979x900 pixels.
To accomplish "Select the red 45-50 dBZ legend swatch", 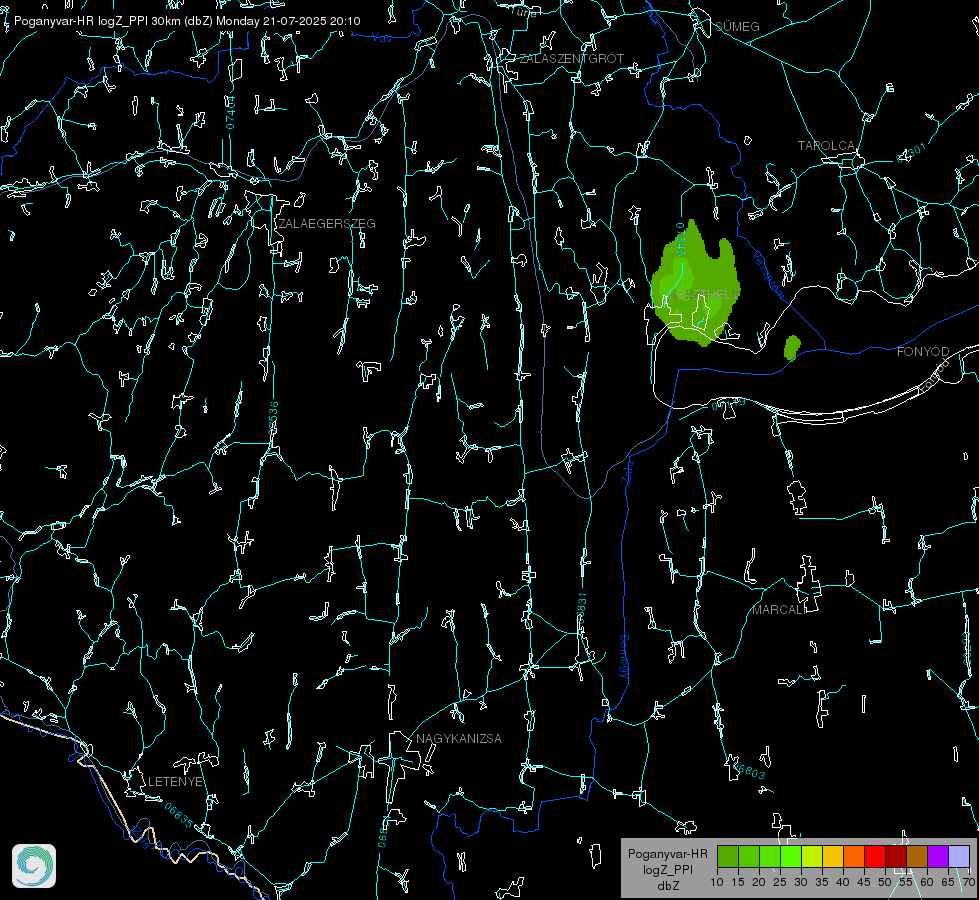I will pos(875,856).
